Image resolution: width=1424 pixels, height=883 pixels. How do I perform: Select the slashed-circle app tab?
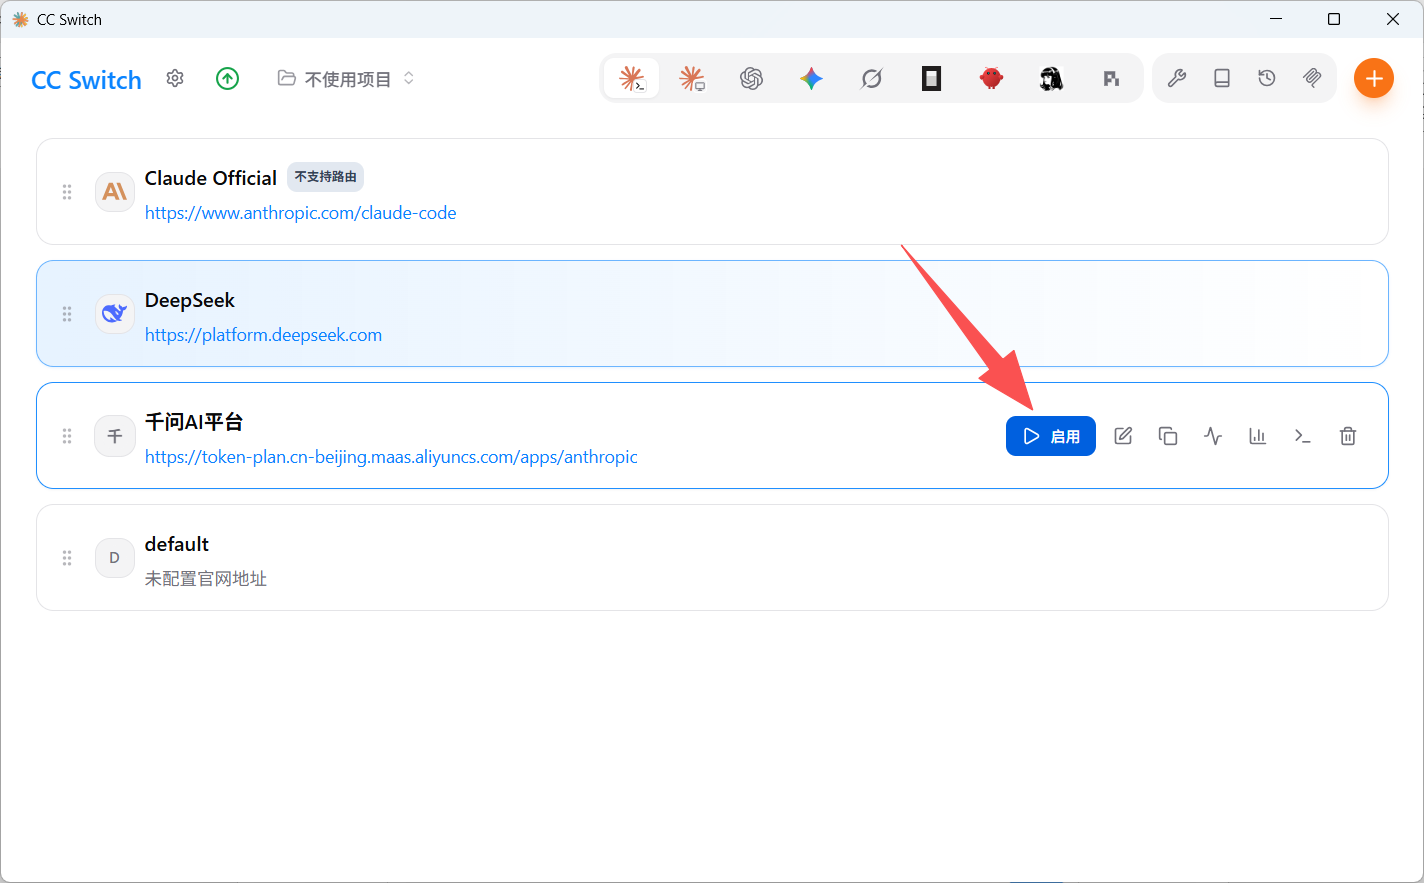click(871, 78)
